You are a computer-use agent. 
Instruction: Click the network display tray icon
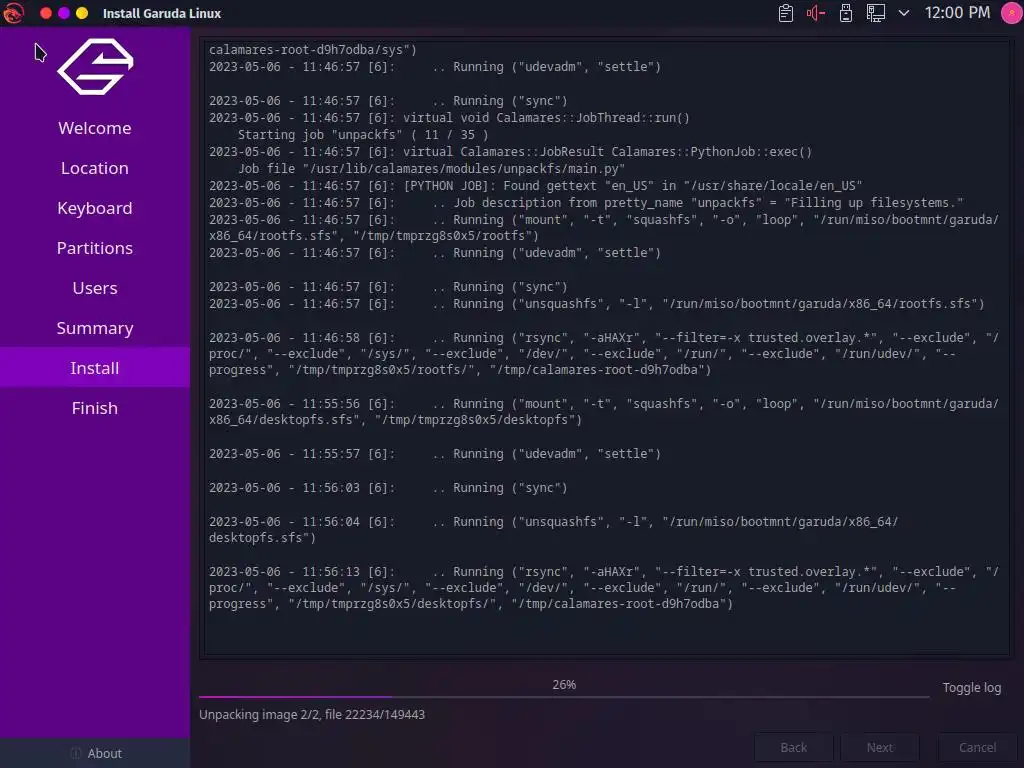(x=876, y=13)
